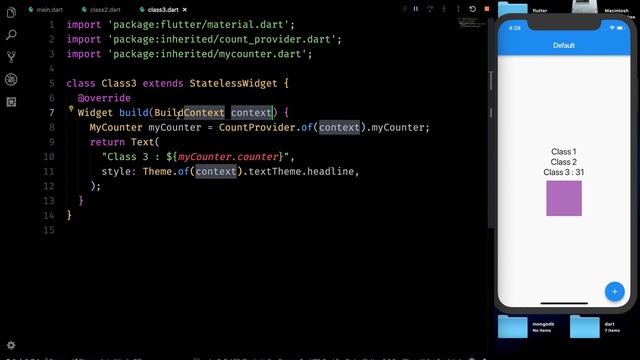Viewport: 640px width, 360px height.
Task: Select the dart desktop folder
Action: tap(584, 327)
